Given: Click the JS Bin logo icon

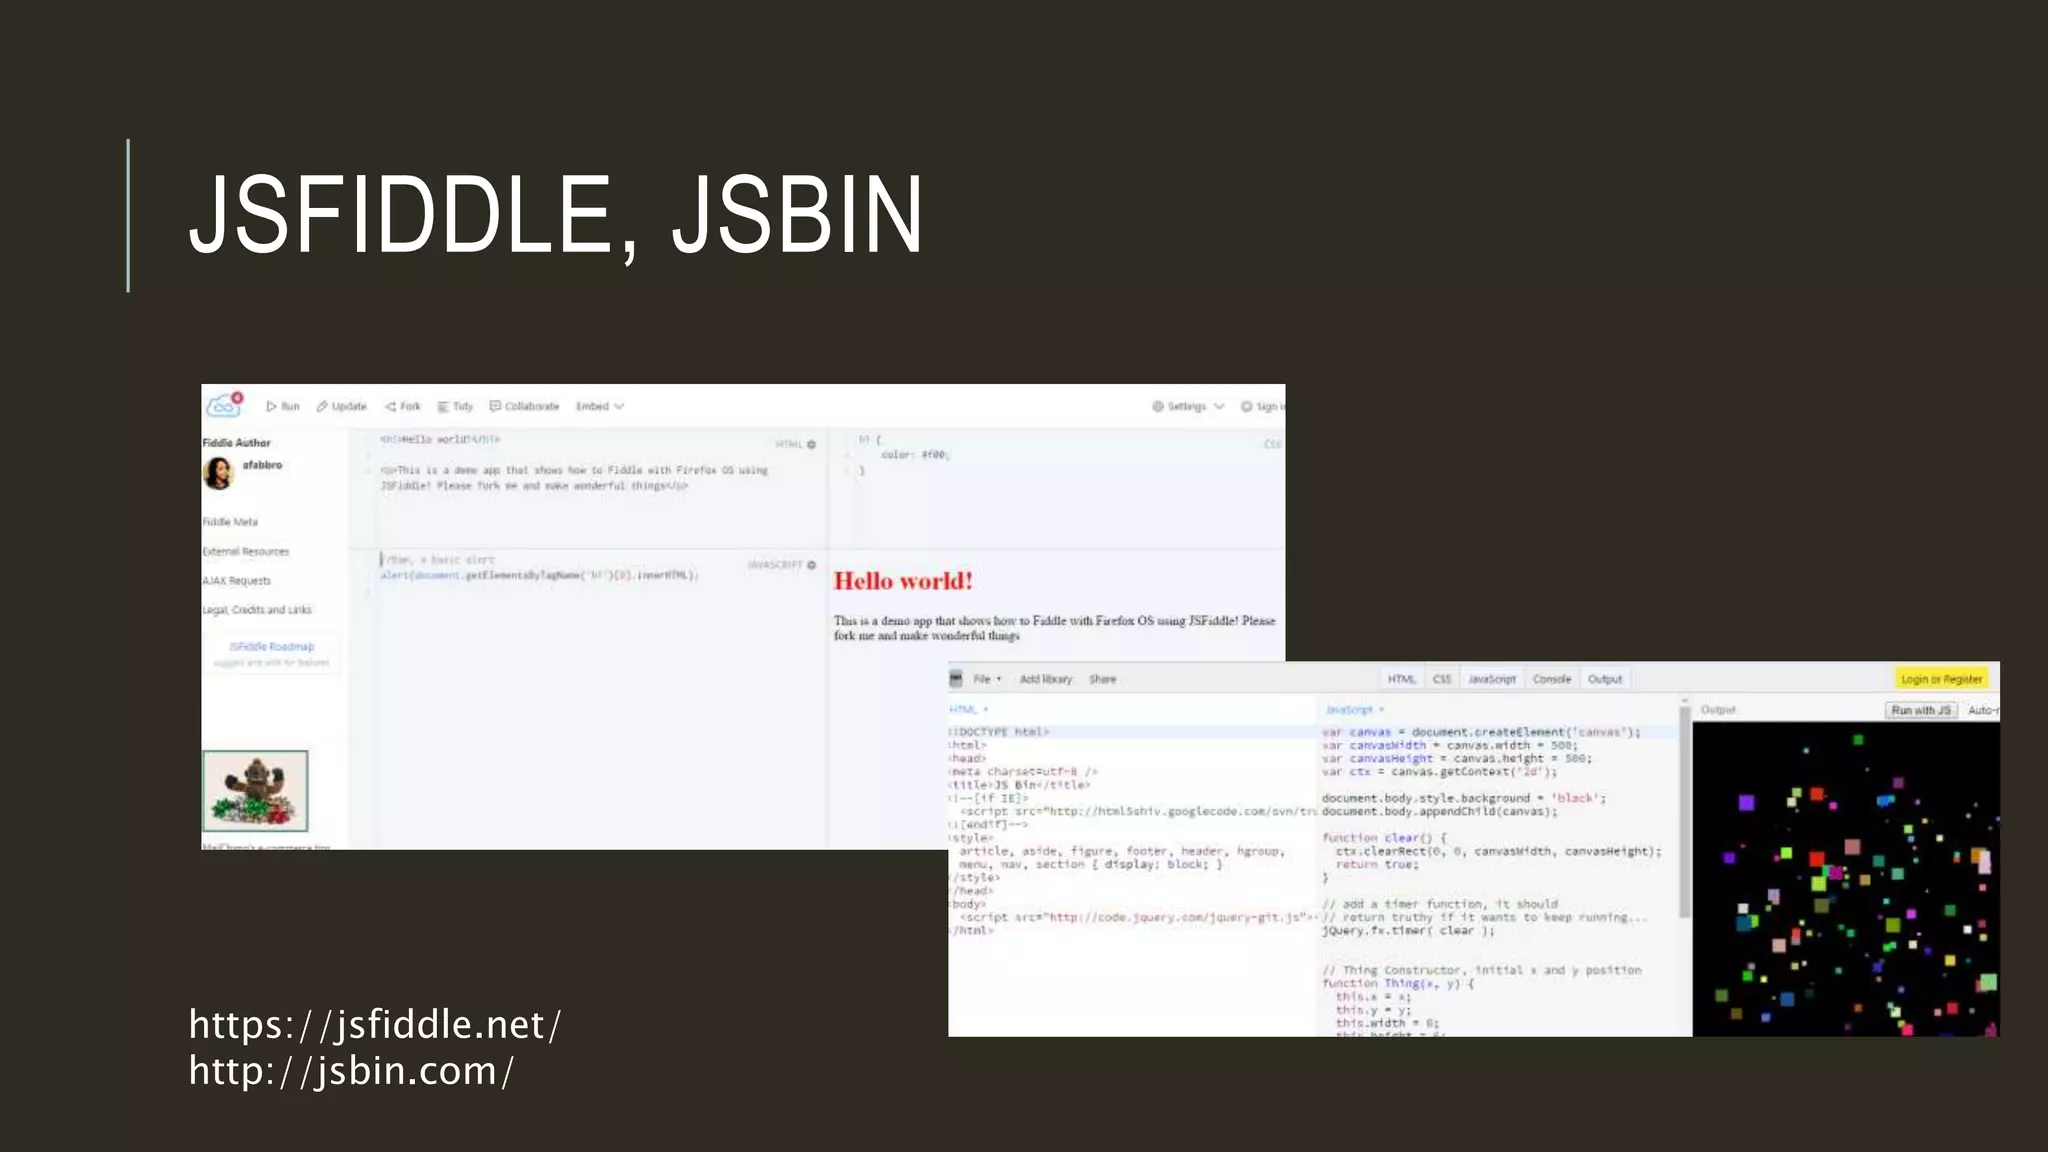Looking at the screenshot, I should [956, 679].
